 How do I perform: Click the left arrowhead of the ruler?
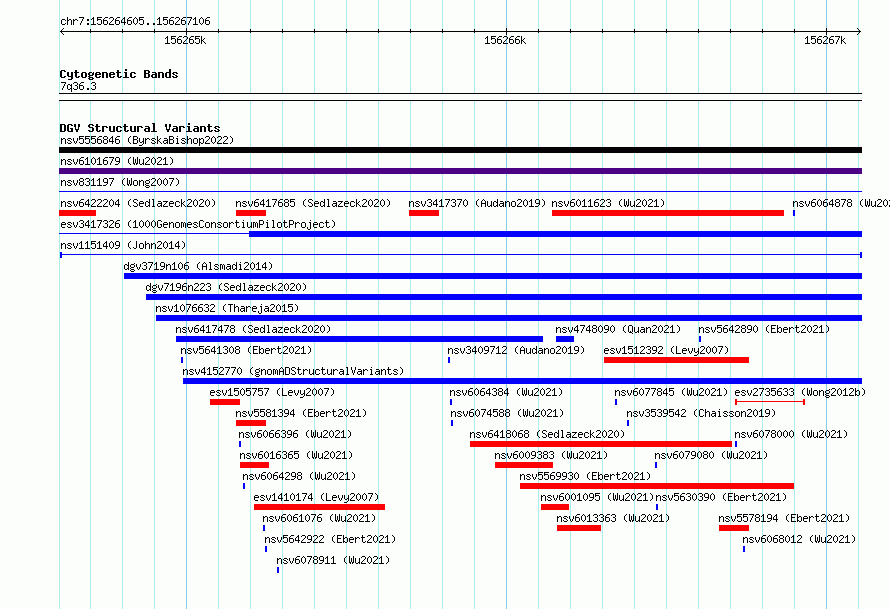click(62, 31)
